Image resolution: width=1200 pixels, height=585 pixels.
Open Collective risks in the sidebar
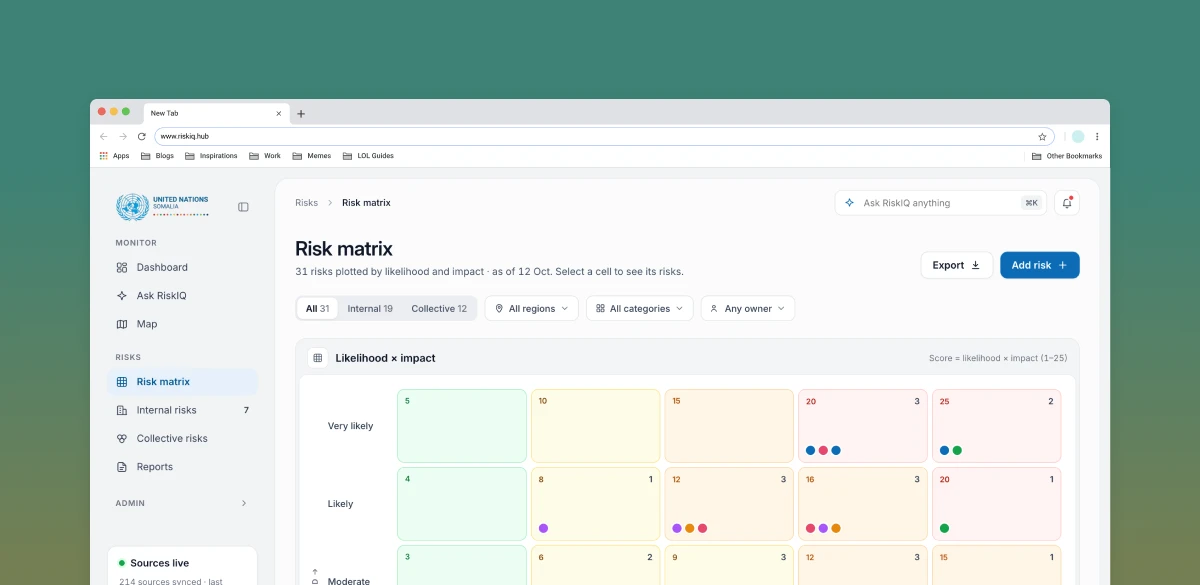coord(182,439)
